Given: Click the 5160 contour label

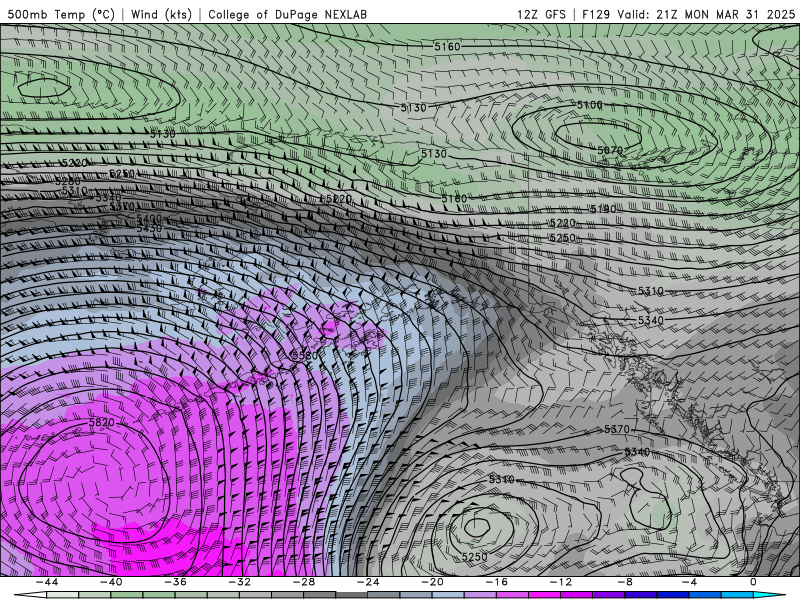Looking at the screenshot, I should 447,47.
